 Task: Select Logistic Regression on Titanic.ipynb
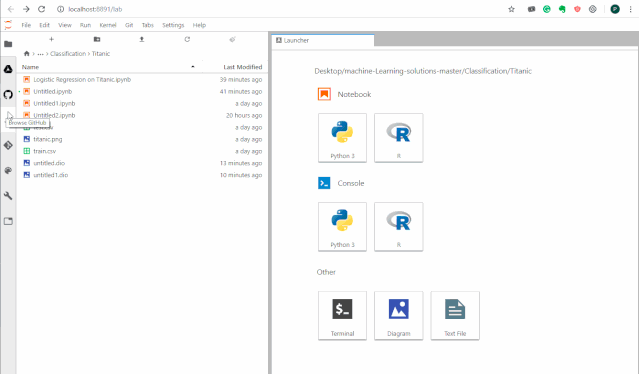coord(142,79)
